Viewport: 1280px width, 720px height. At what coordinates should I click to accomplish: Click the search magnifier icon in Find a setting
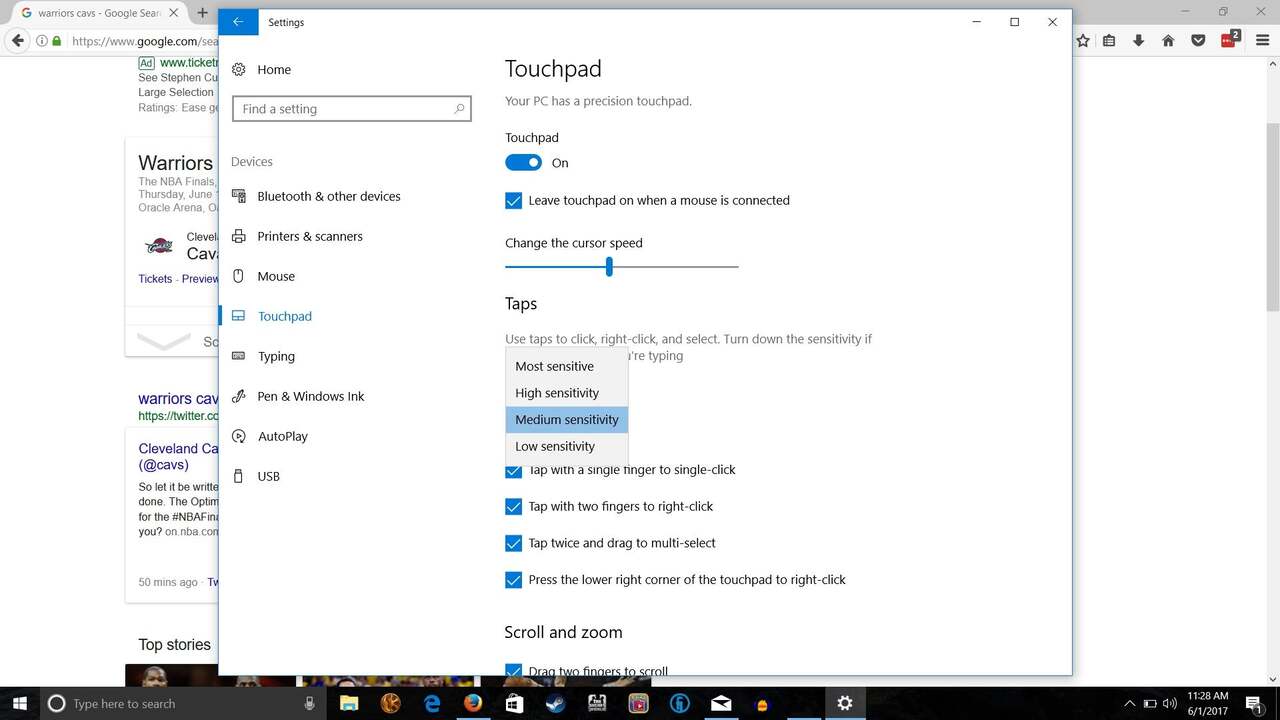[x=459, y=109]
